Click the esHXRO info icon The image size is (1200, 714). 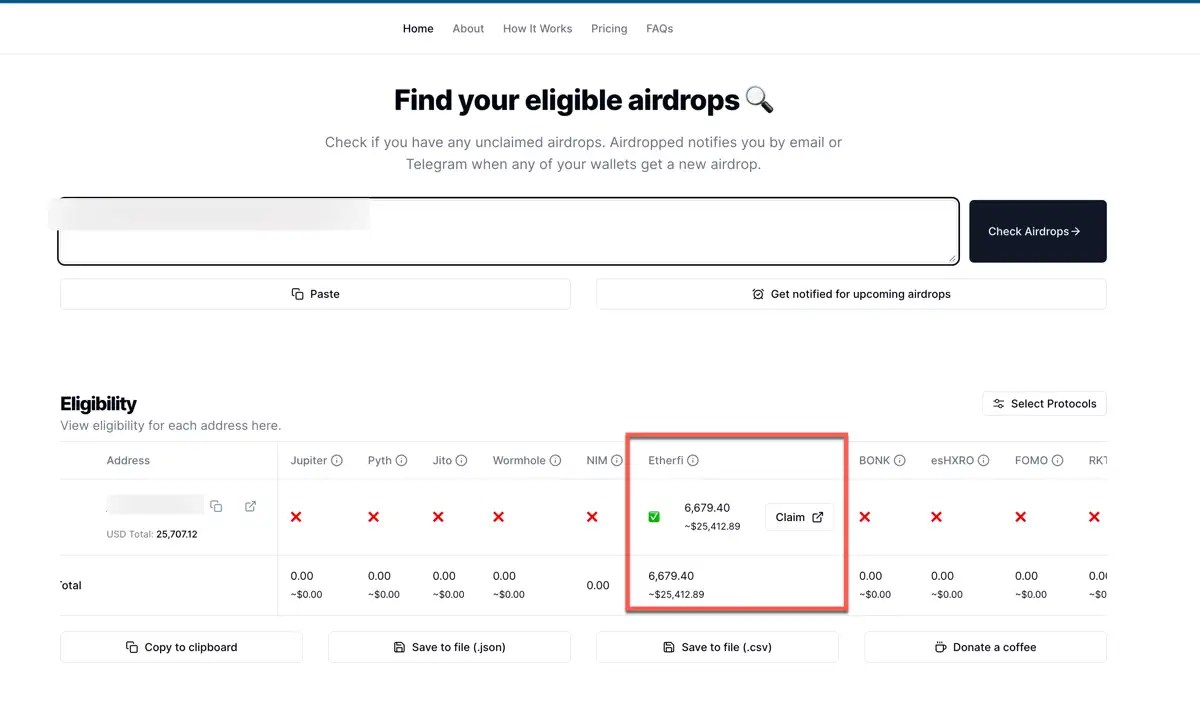[984, 461]
